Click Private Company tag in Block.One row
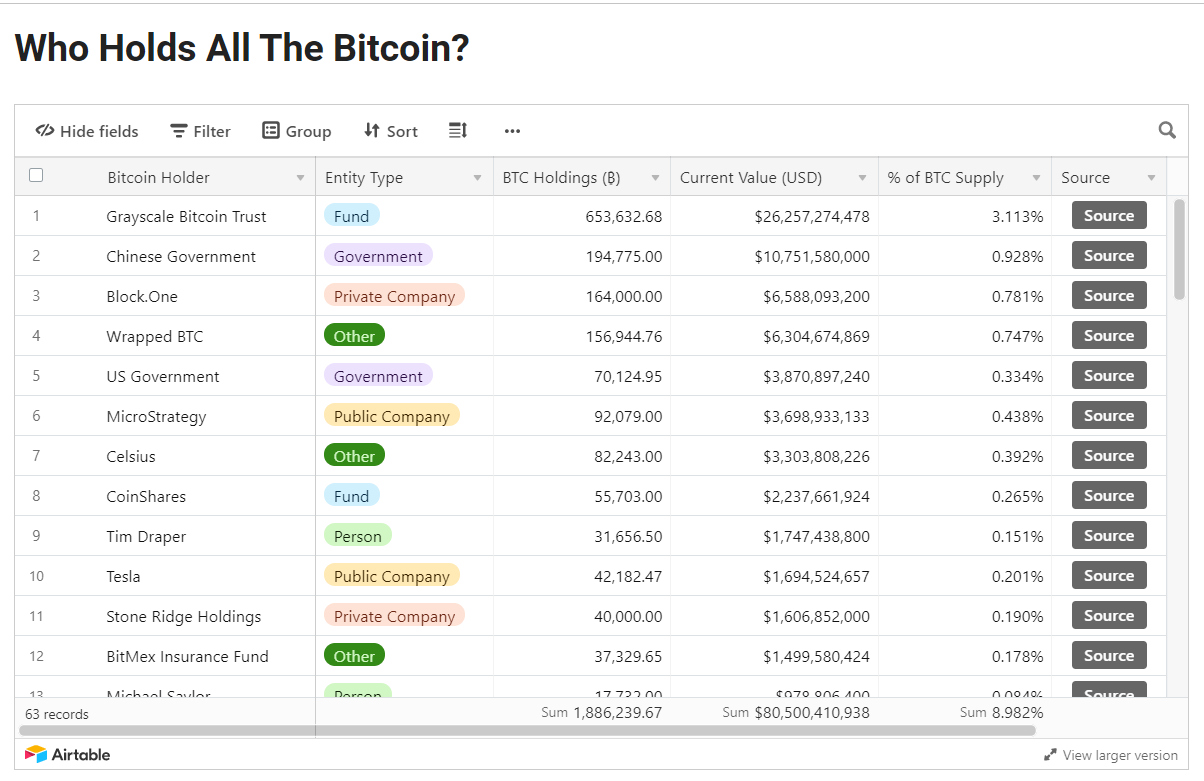This screenshot has width=1204, height=781. tap(394, 296)
